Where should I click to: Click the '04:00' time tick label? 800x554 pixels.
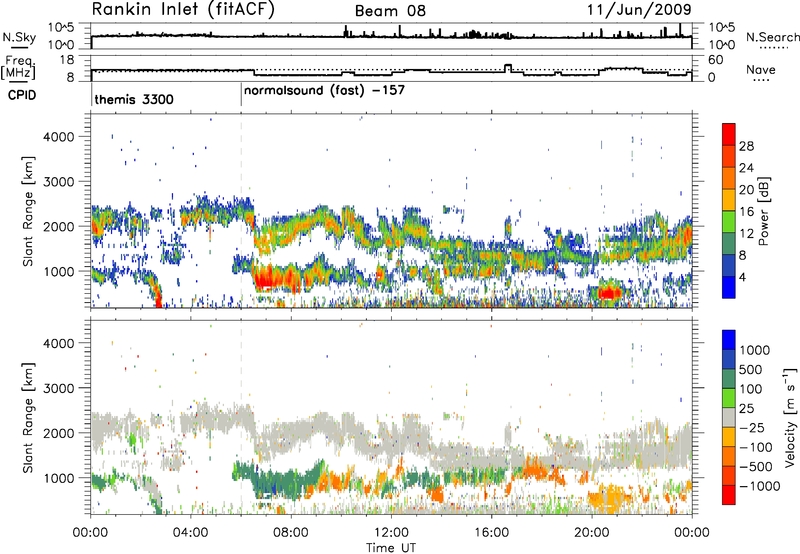click(x=191, y=533)
